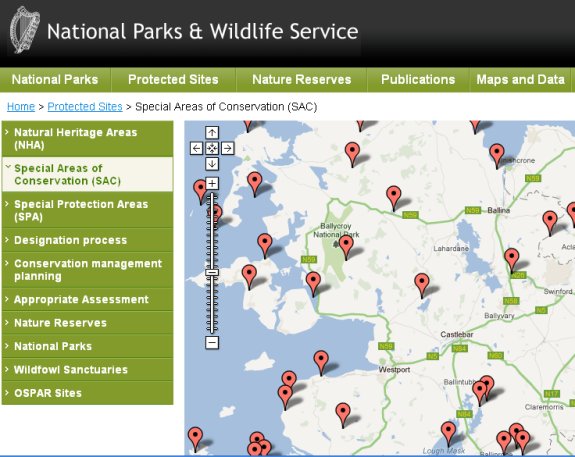Pan the map up with the arrow
Image resolution: width=575 pixels, height=457 pixels.
pyautogui.click(x=212, y=132)
